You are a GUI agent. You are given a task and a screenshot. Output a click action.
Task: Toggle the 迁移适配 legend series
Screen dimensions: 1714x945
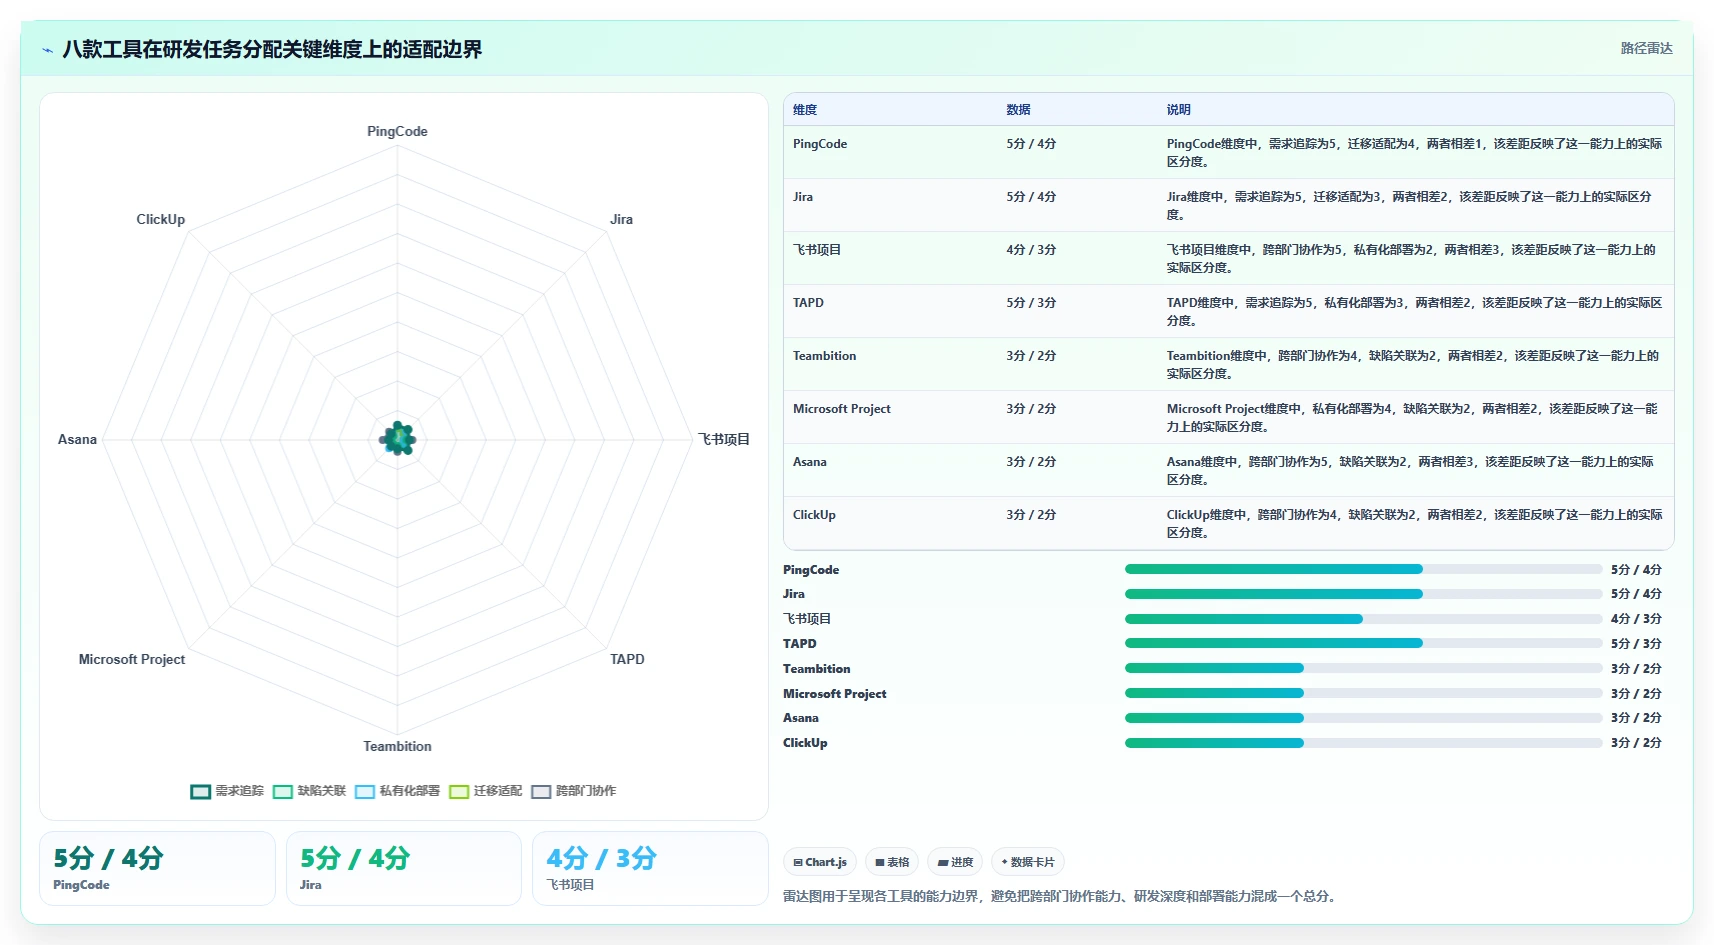[485, 791]
